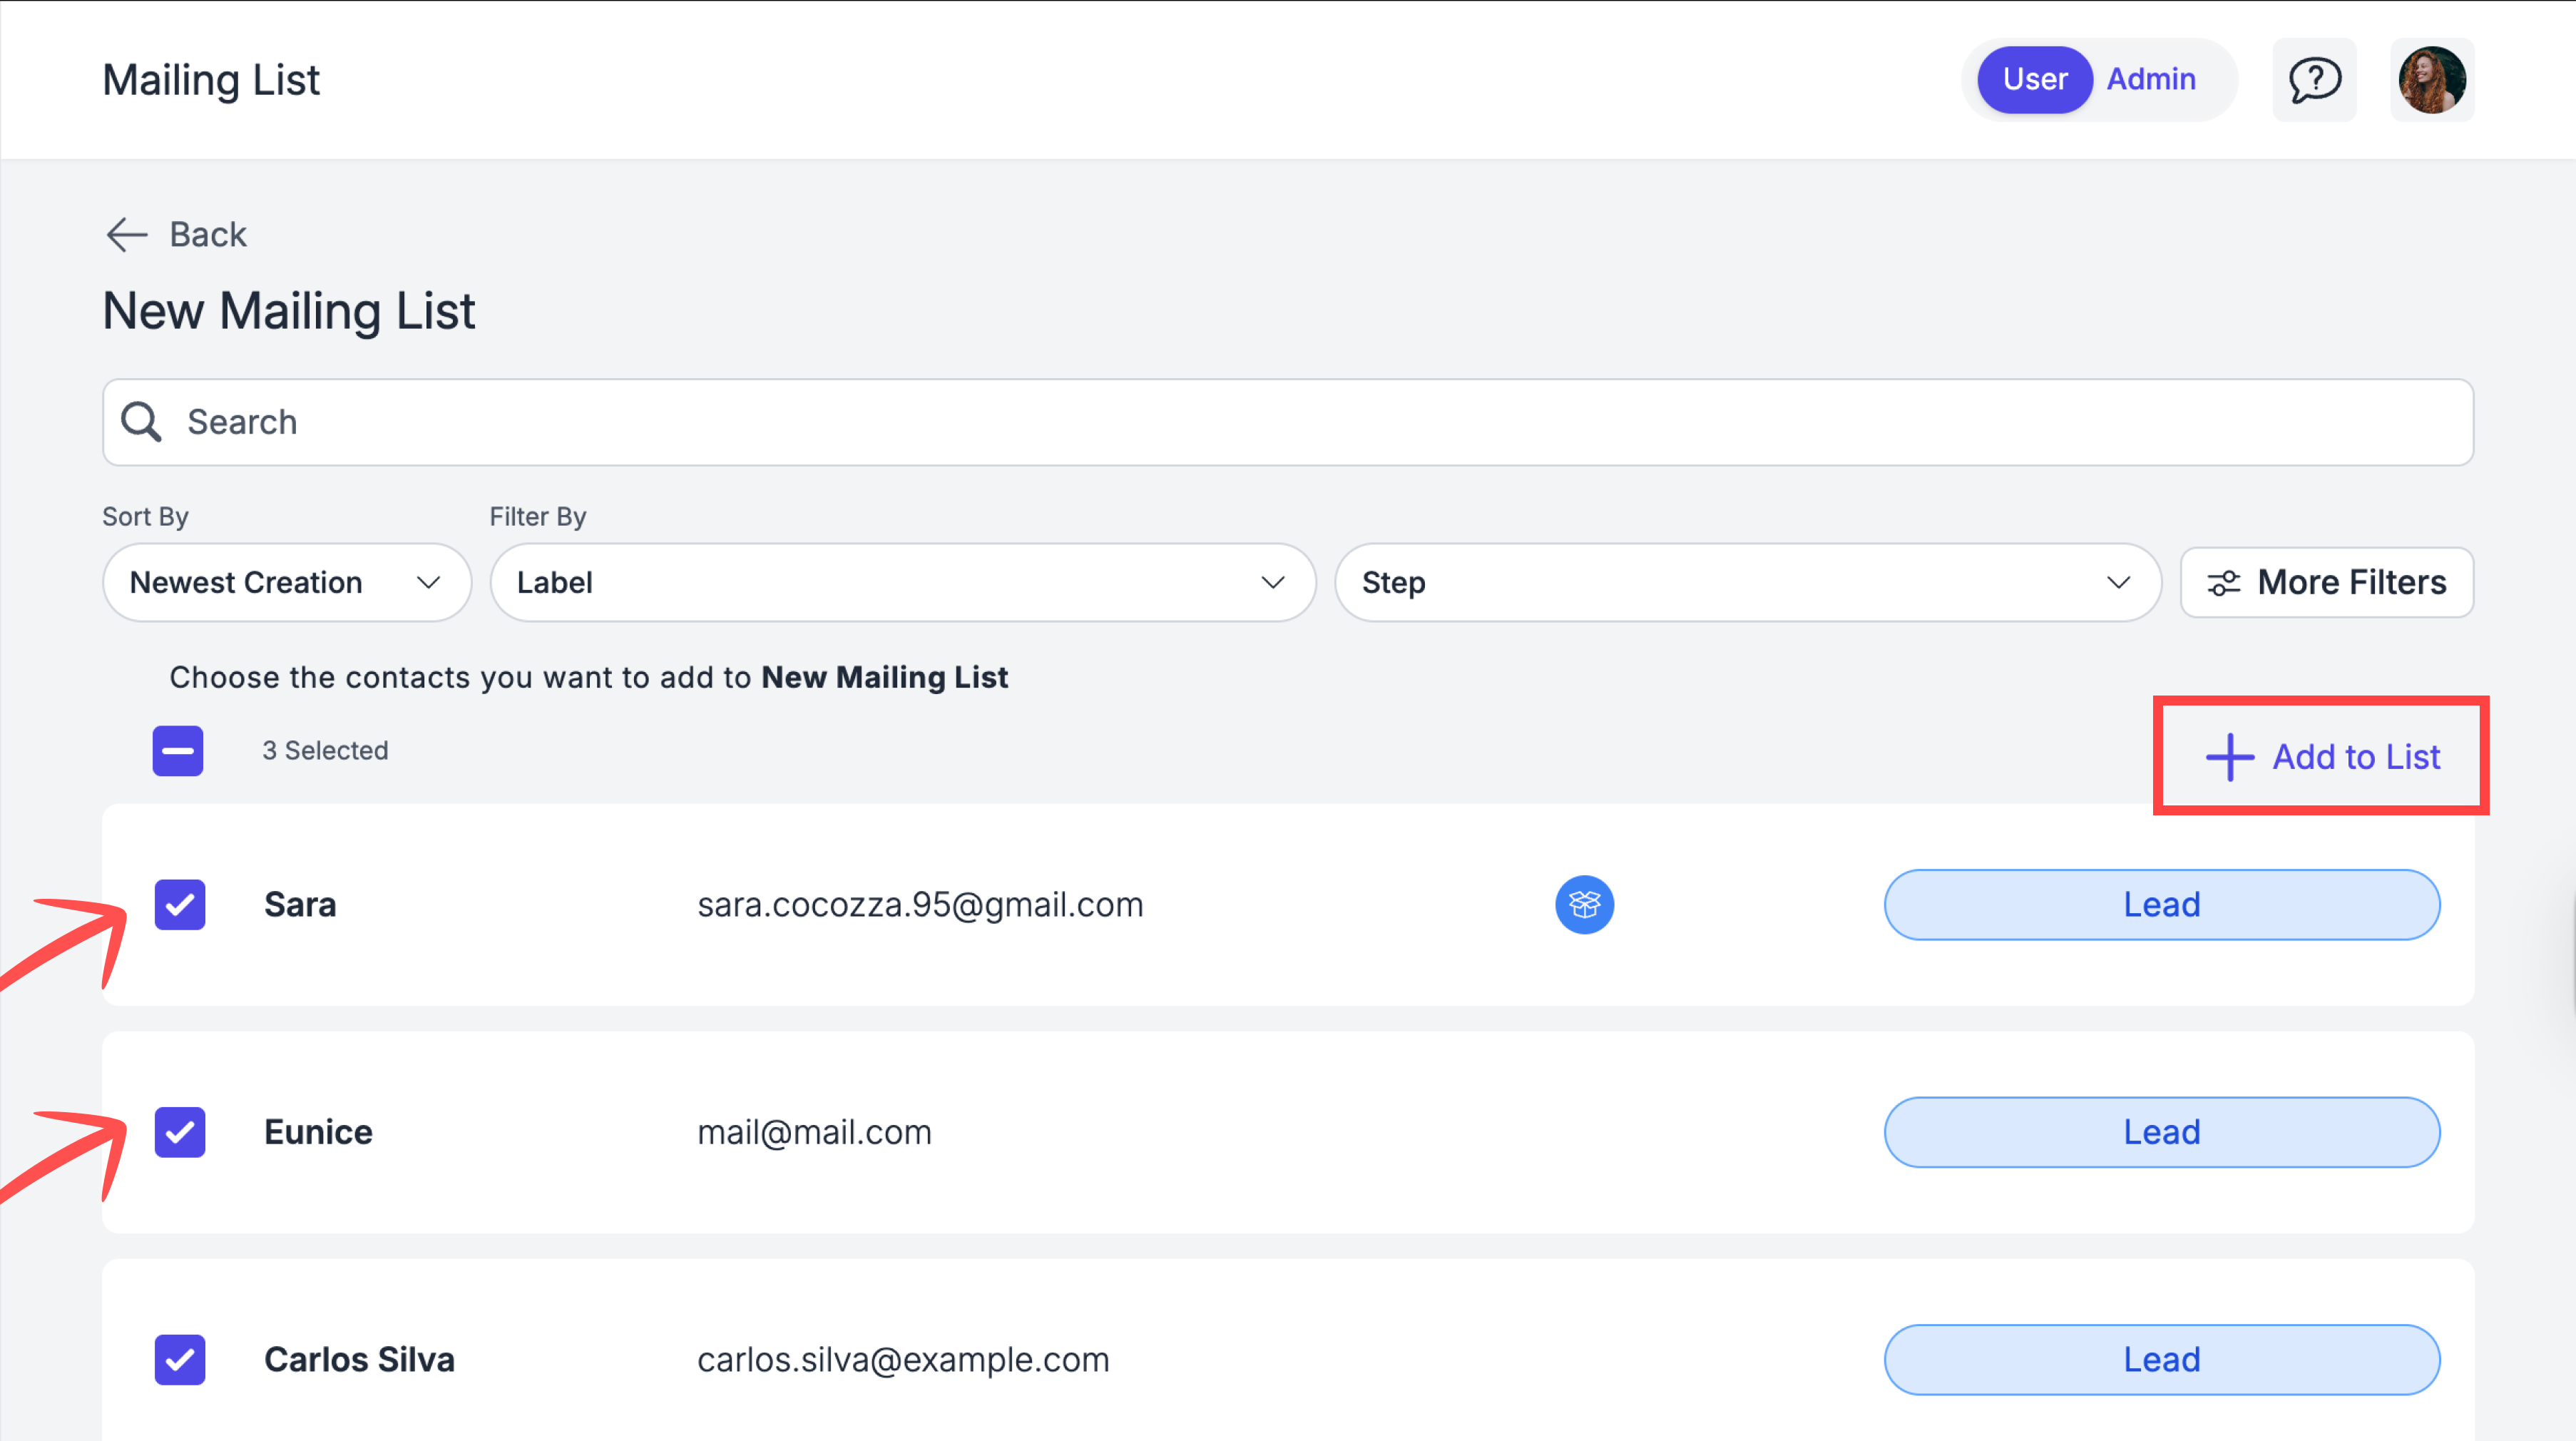This screenshot has width=2576, height=1441.
Task: Deselect all via the minus checkbox
Action: [x=178, y=751]
